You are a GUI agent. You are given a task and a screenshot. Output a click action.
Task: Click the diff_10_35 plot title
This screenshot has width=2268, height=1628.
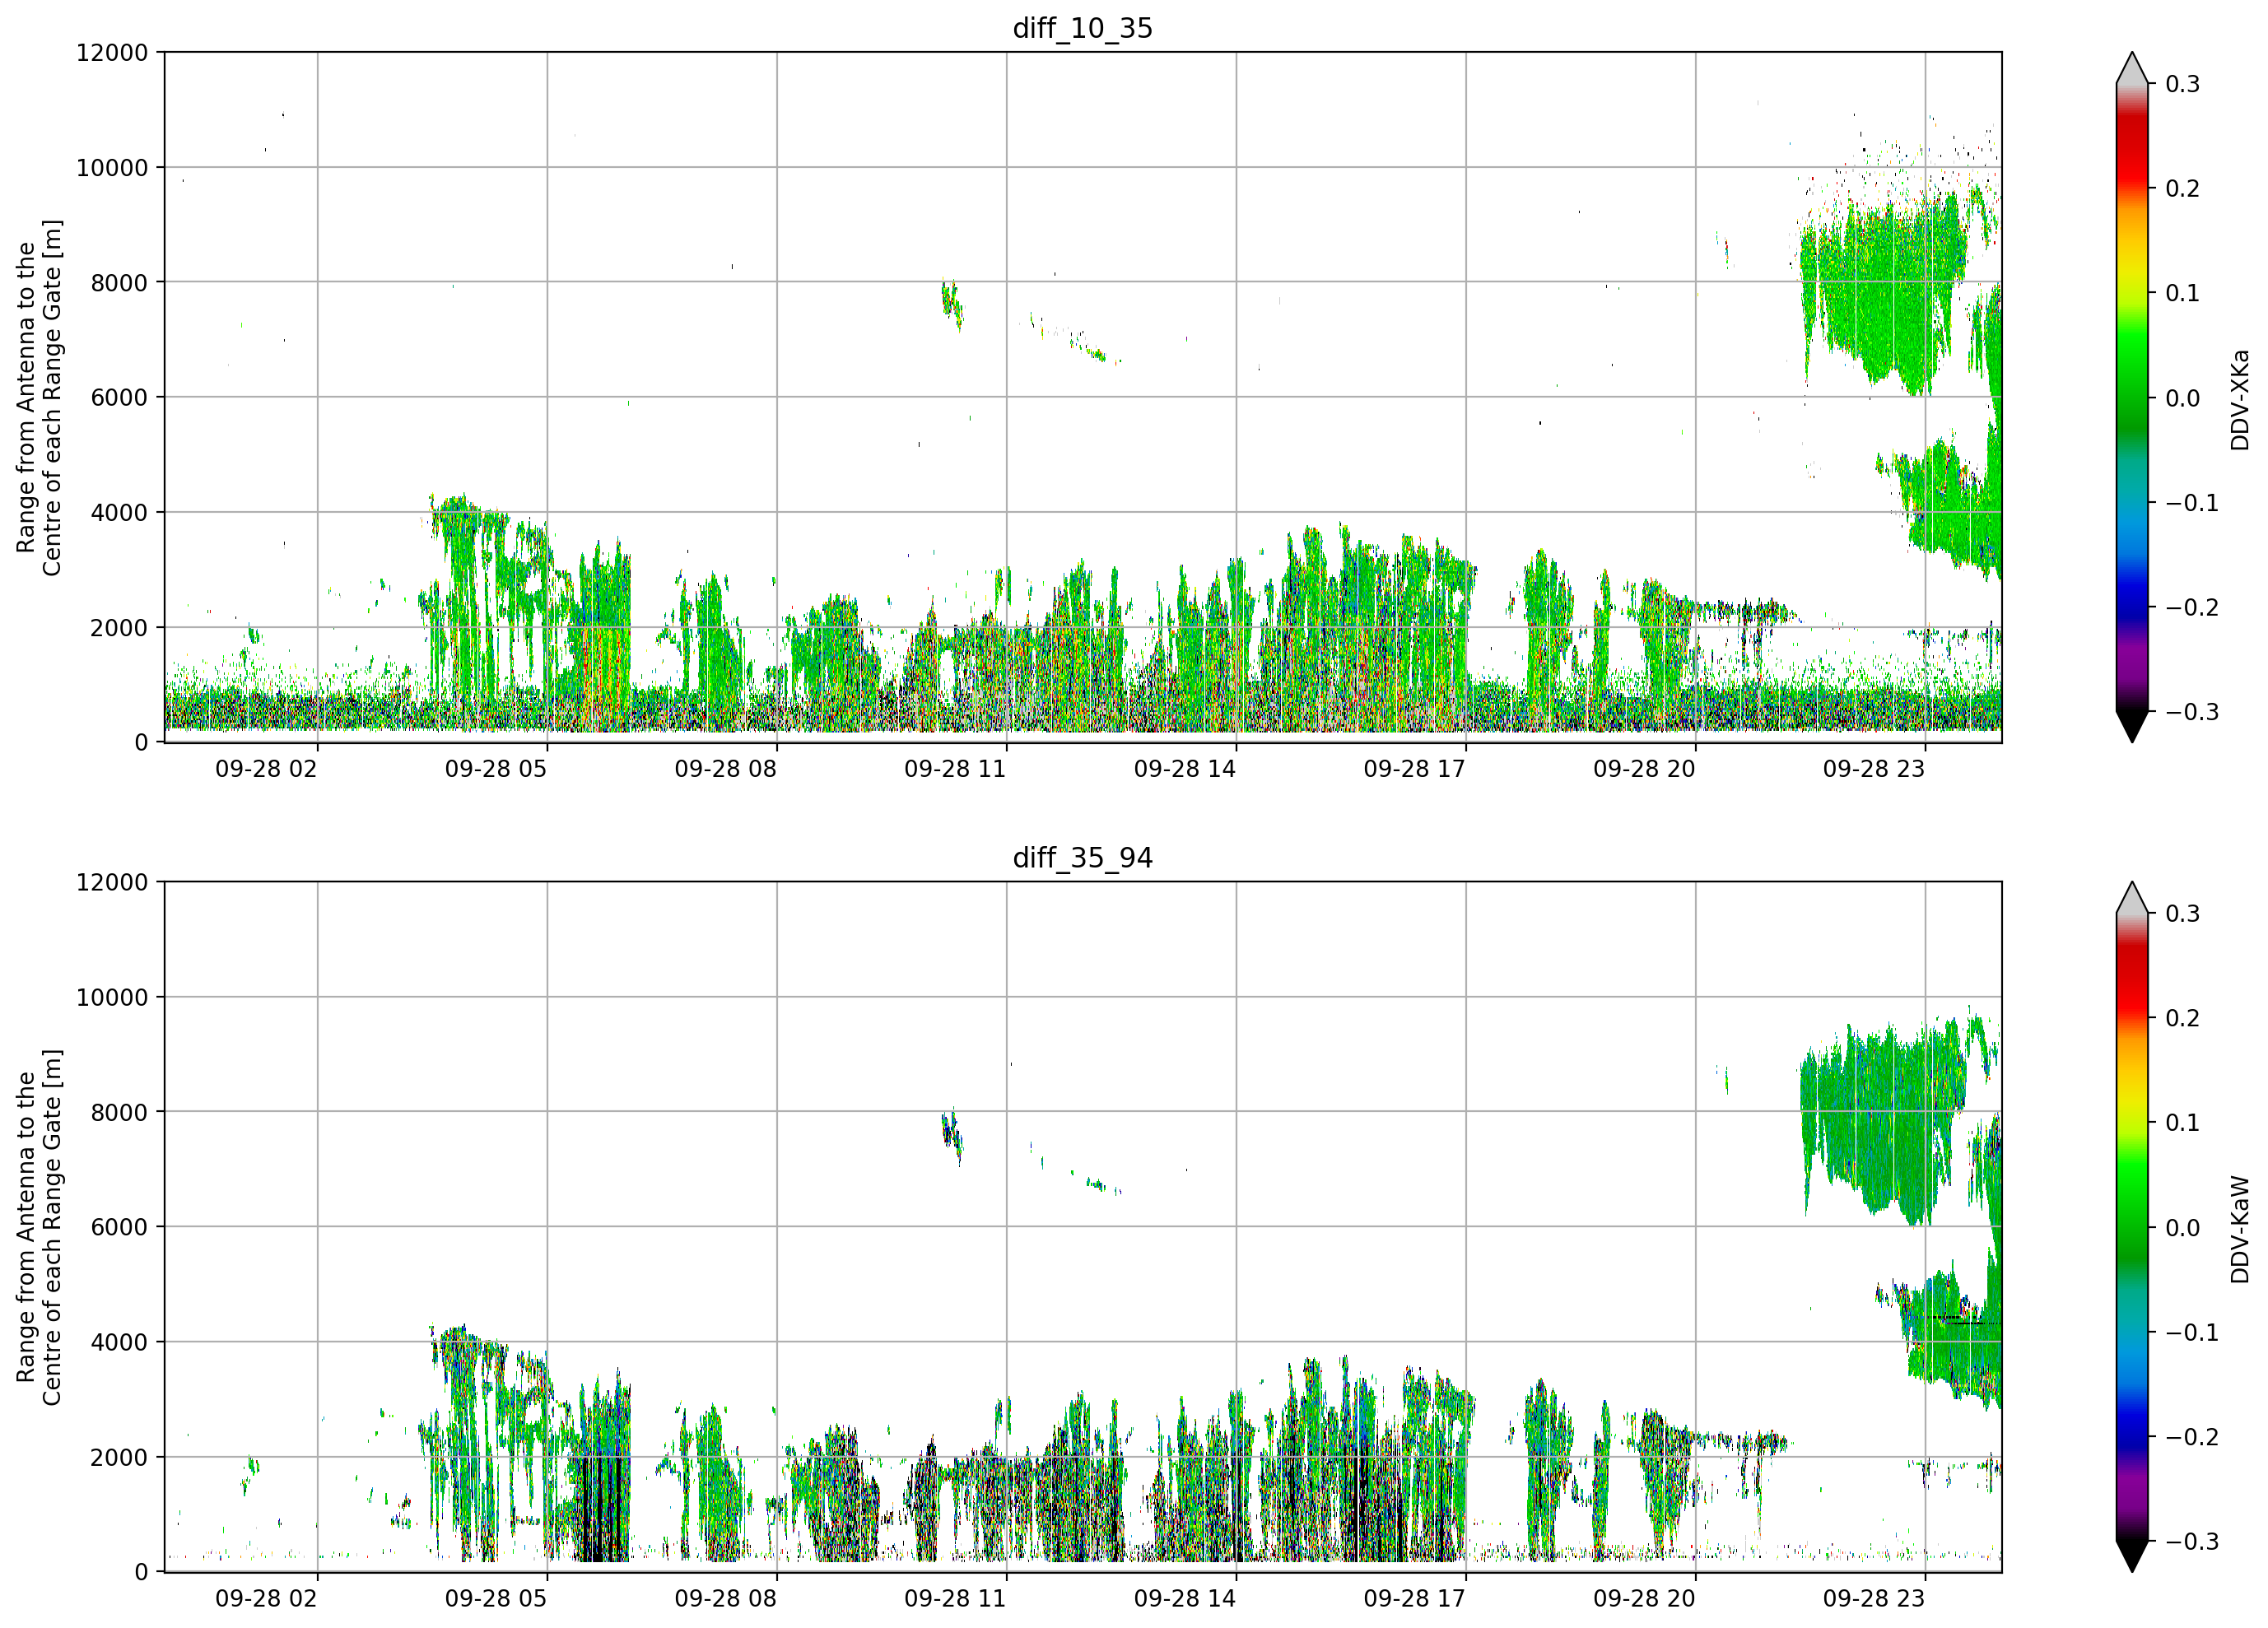click(x=1083, y=28)
